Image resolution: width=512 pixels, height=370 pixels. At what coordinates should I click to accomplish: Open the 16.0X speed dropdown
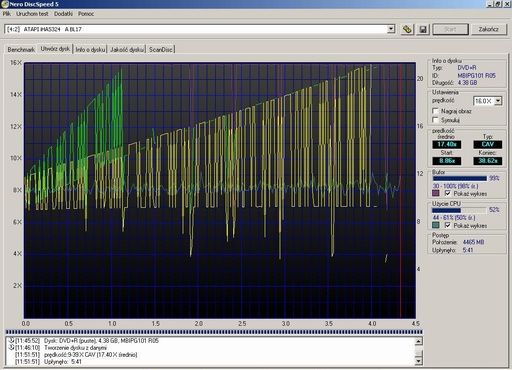coord(498,101)
